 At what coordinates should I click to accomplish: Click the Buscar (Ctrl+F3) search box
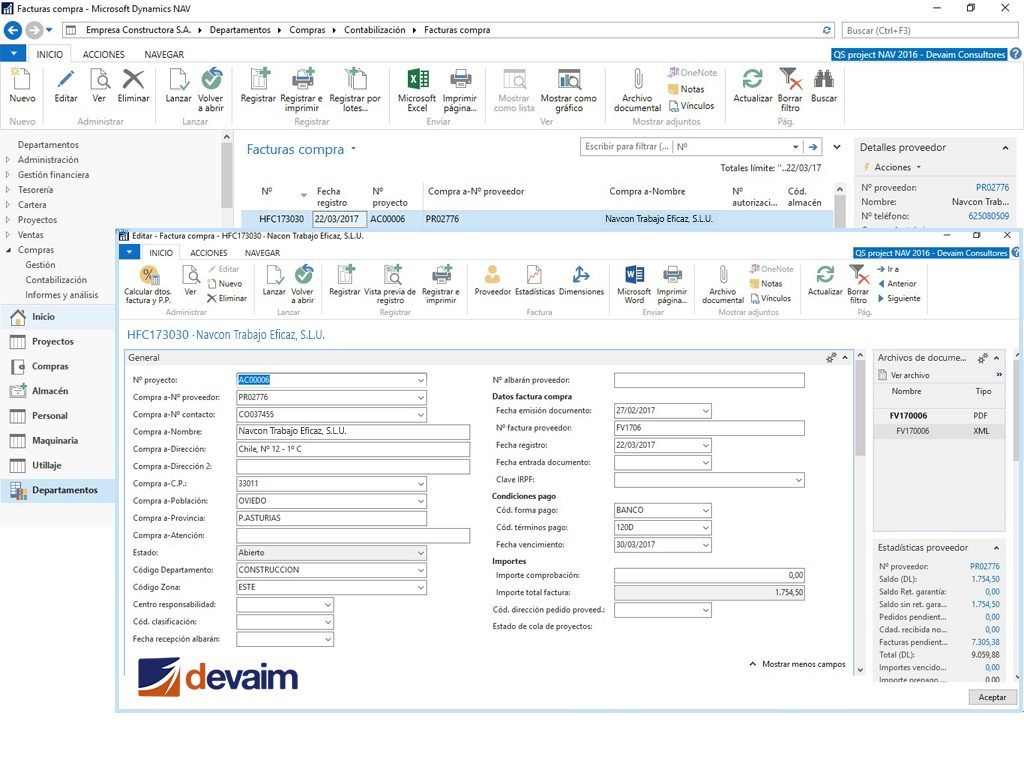929,30
